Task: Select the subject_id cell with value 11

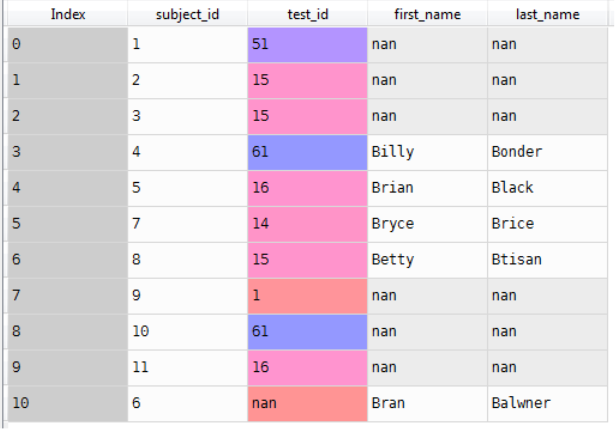Action: [x=187, y=367]
